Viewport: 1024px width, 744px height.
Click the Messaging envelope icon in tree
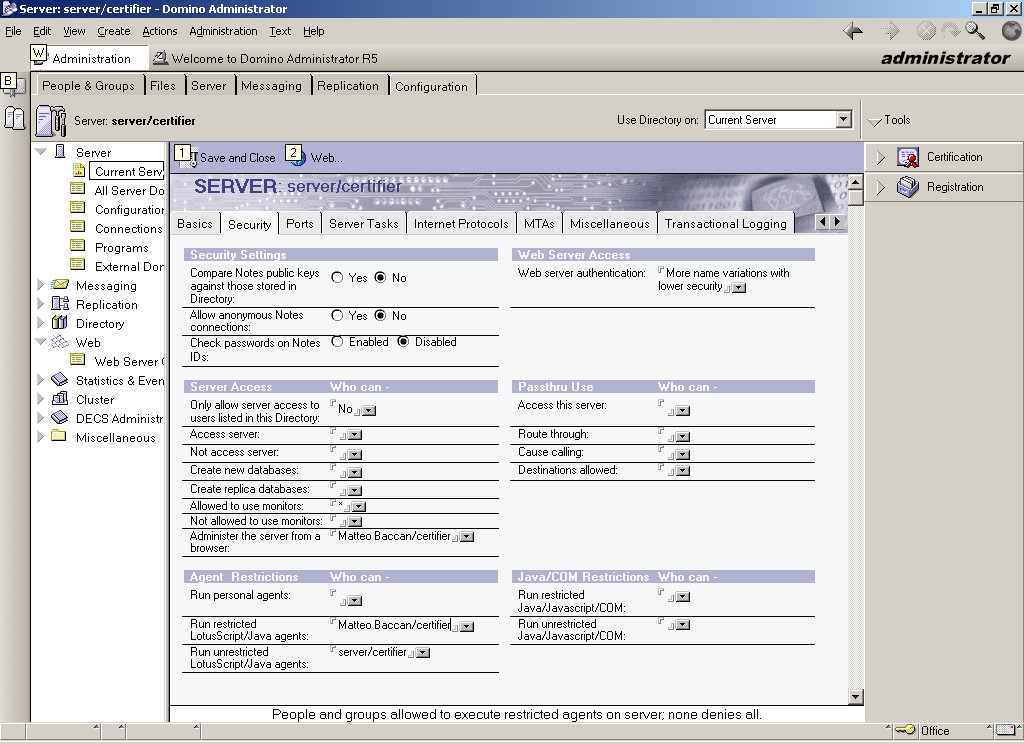pyautogui.click(x=60, y=285)
